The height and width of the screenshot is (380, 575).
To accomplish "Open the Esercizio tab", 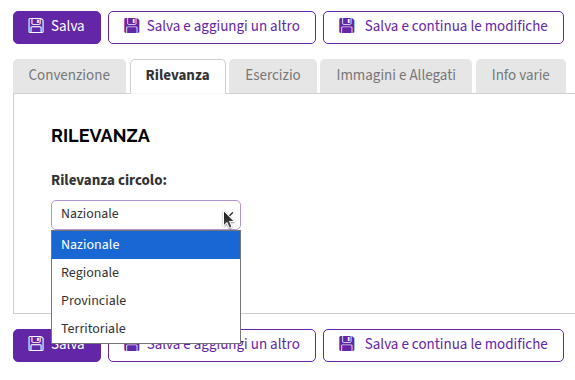I will (x=273, y=76).
